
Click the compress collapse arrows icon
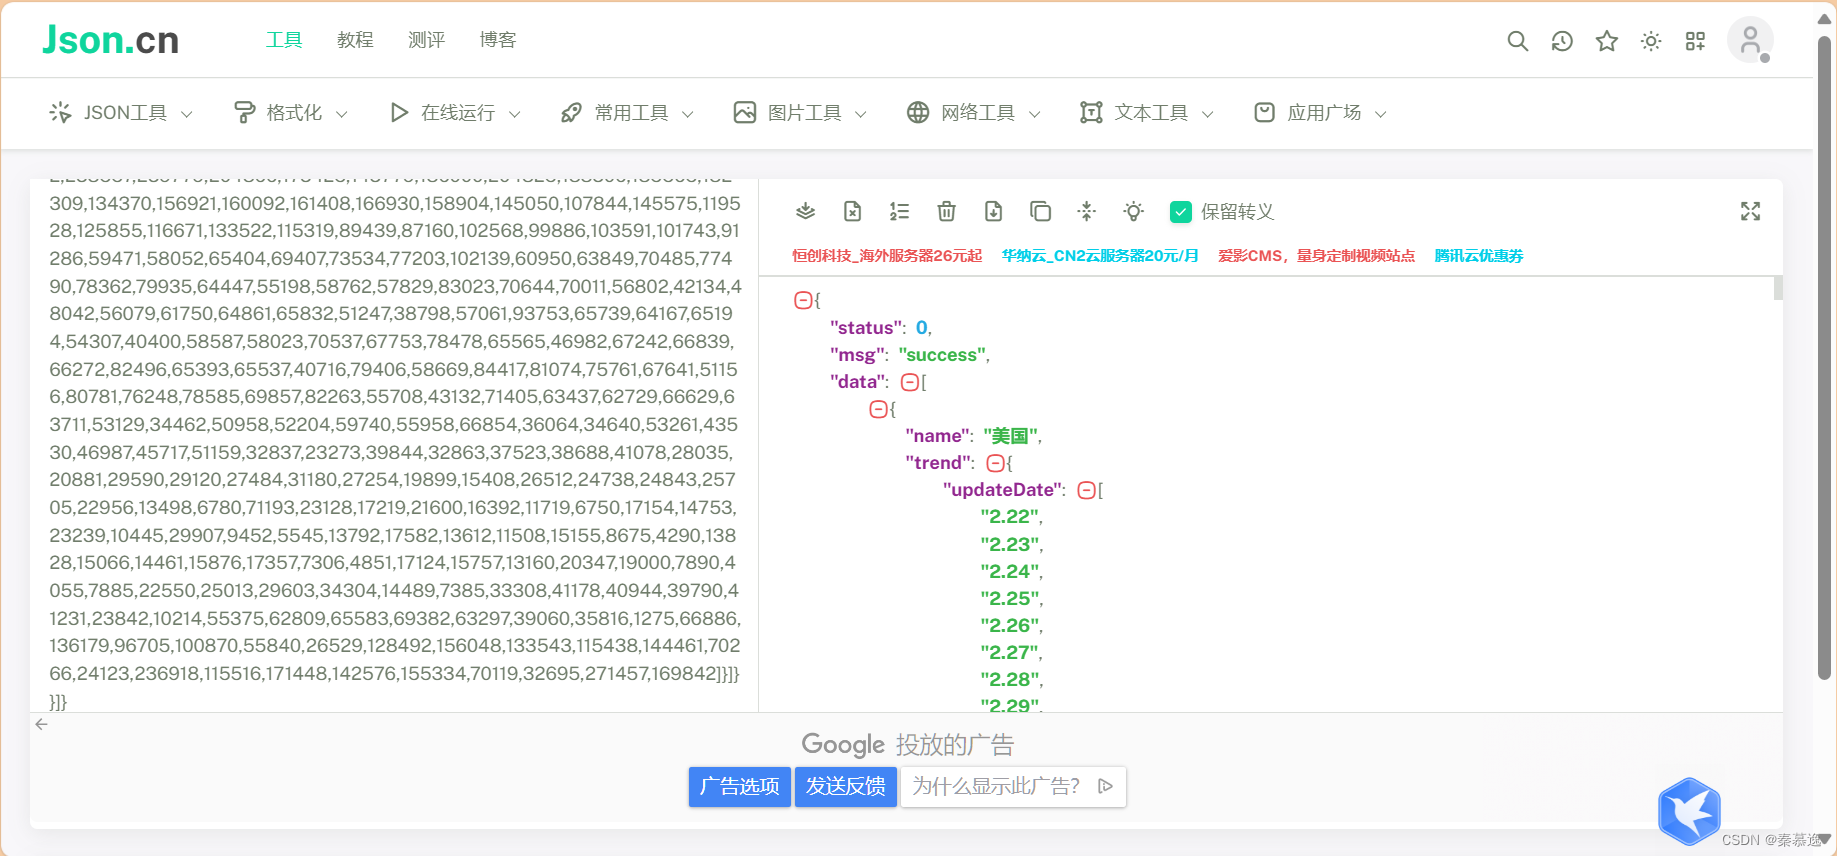click(1087, 211)
